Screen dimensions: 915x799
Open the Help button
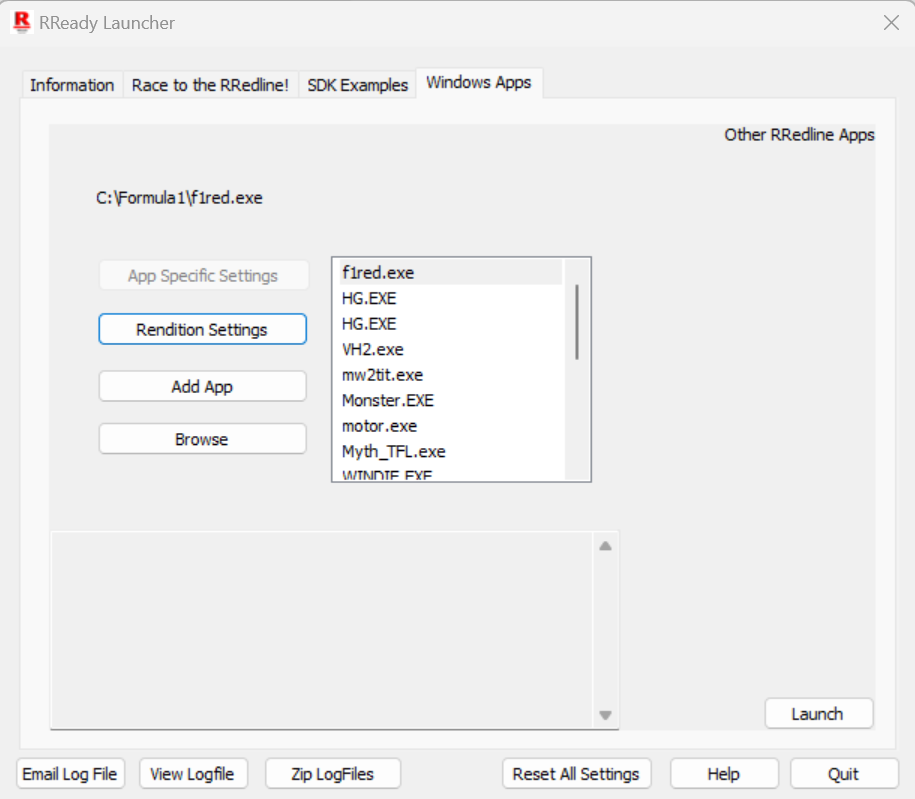(724, 774)
